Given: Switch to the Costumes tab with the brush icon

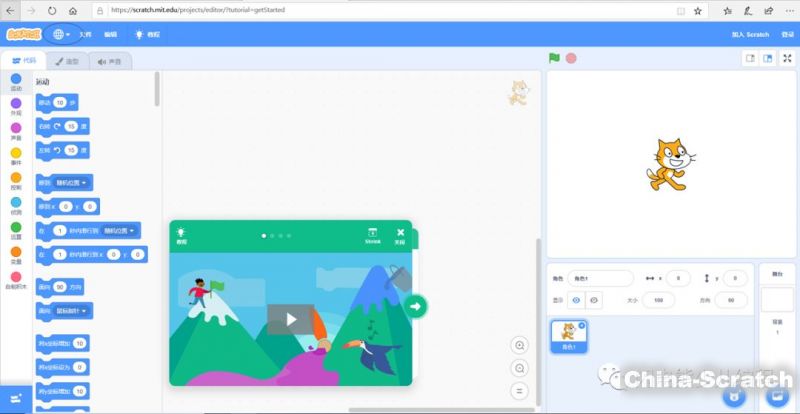Looking at the screenshot, I should (x=67, y=61).
